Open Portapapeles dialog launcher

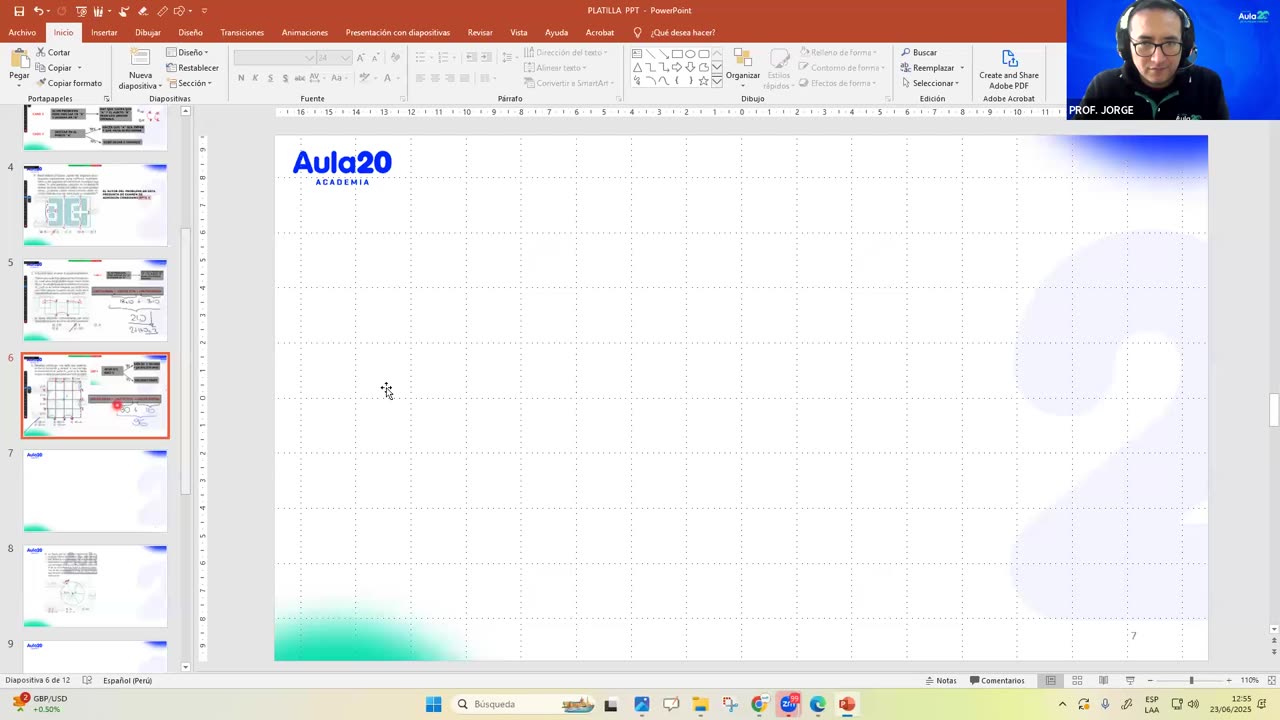click(107, 99)
